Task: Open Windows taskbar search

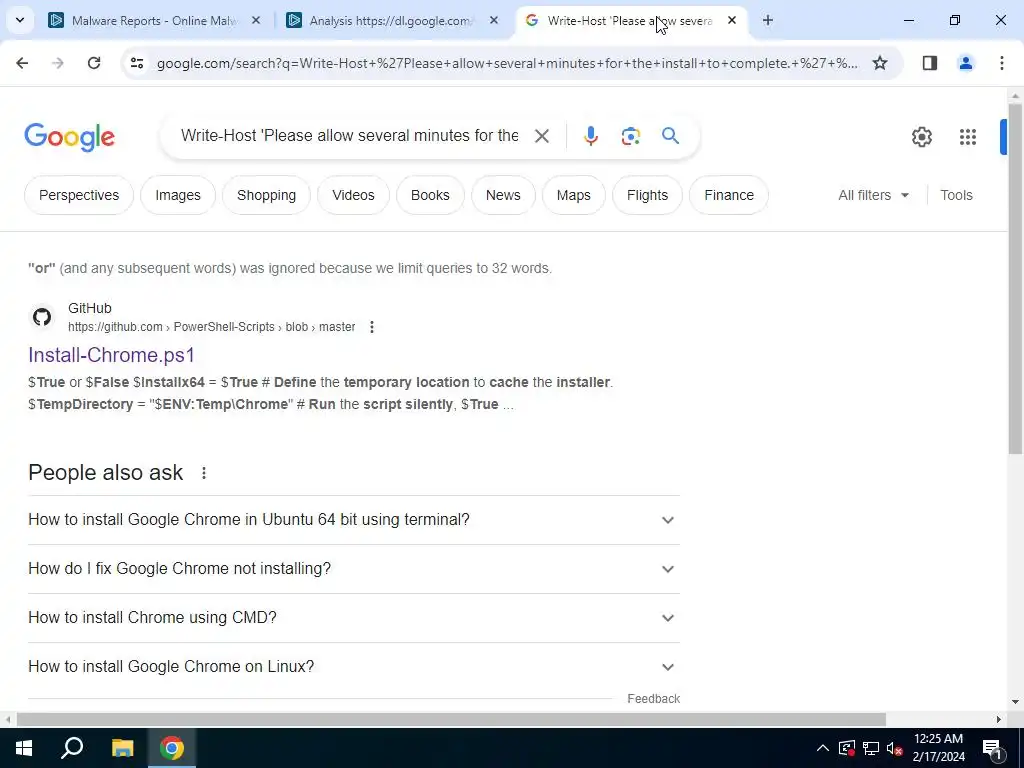Action: pos(72,748)
